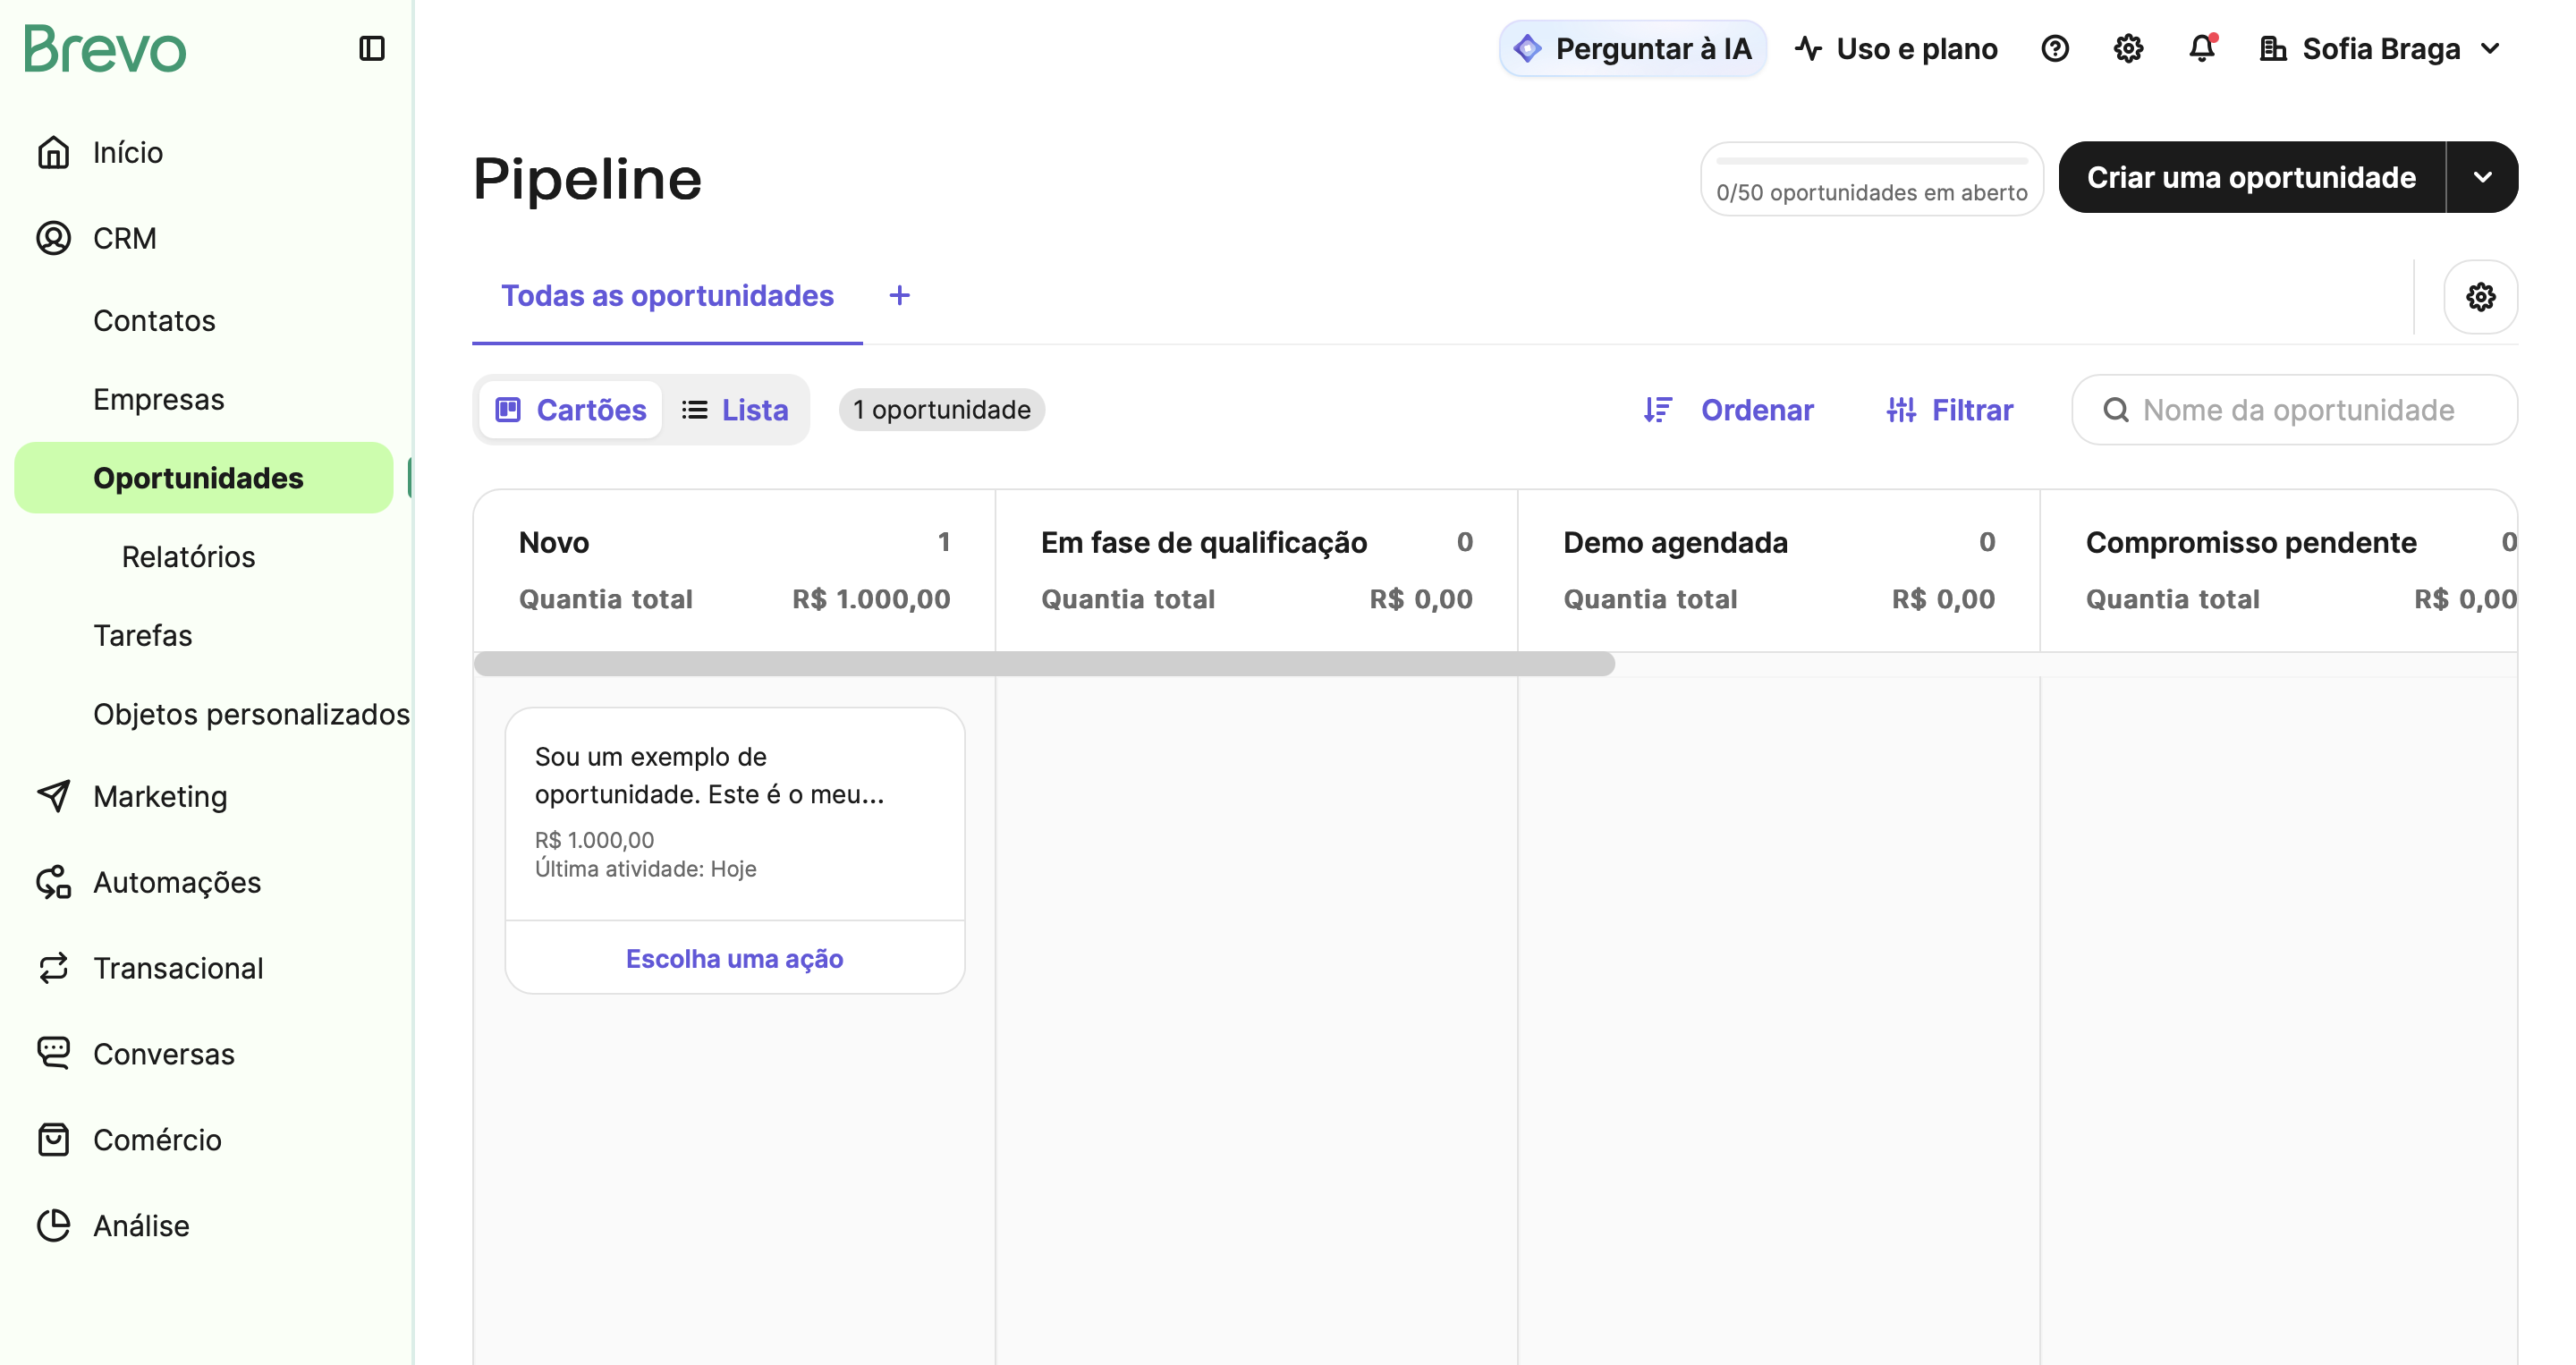Click Uso e plano link
The height and width of the screenshot is (1365, 2576).
click(x=1897, y=48)
